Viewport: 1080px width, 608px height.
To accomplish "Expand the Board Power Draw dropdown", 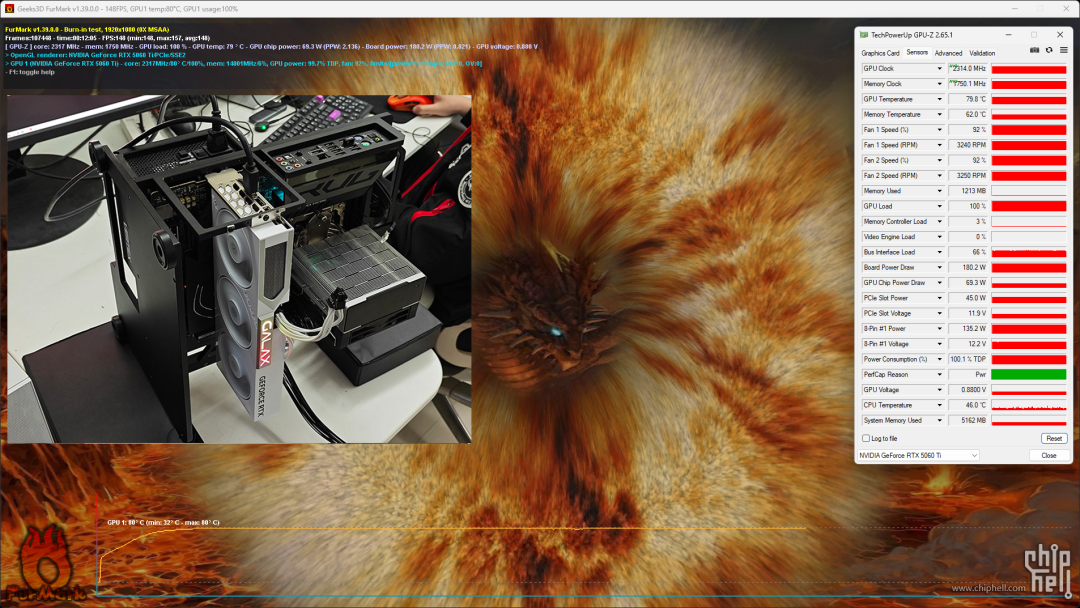I will 939,267.
